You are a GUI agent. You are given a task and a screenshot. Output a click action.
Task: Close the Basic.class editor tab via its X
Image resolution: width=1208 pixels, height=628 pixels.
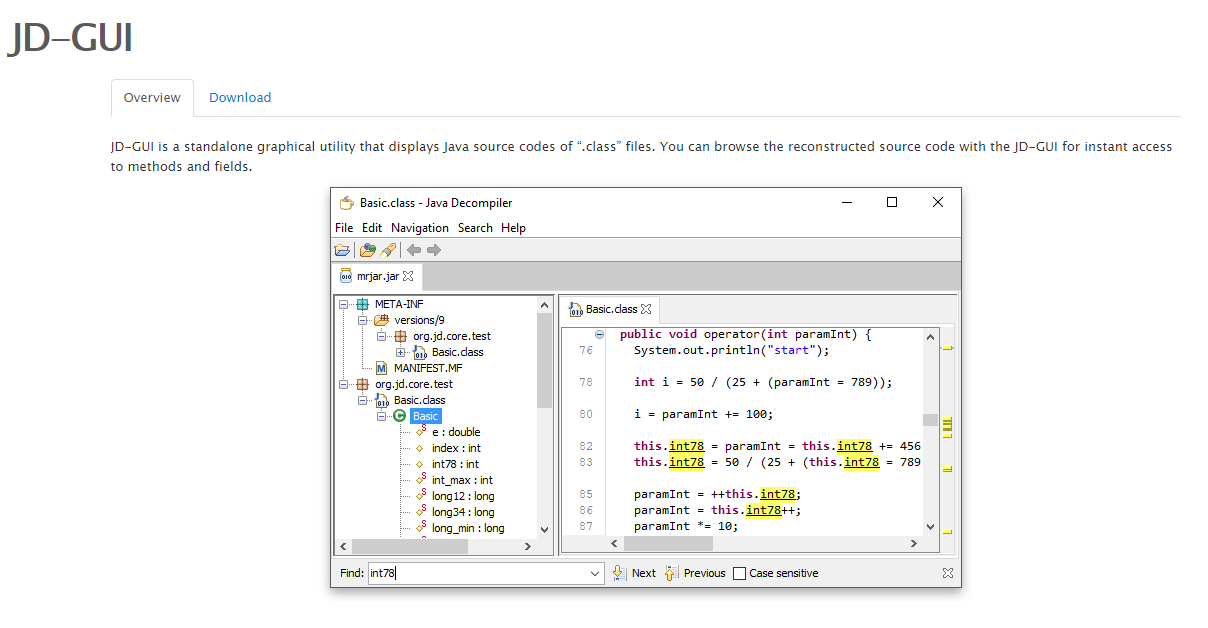click(x=646, y=309)
